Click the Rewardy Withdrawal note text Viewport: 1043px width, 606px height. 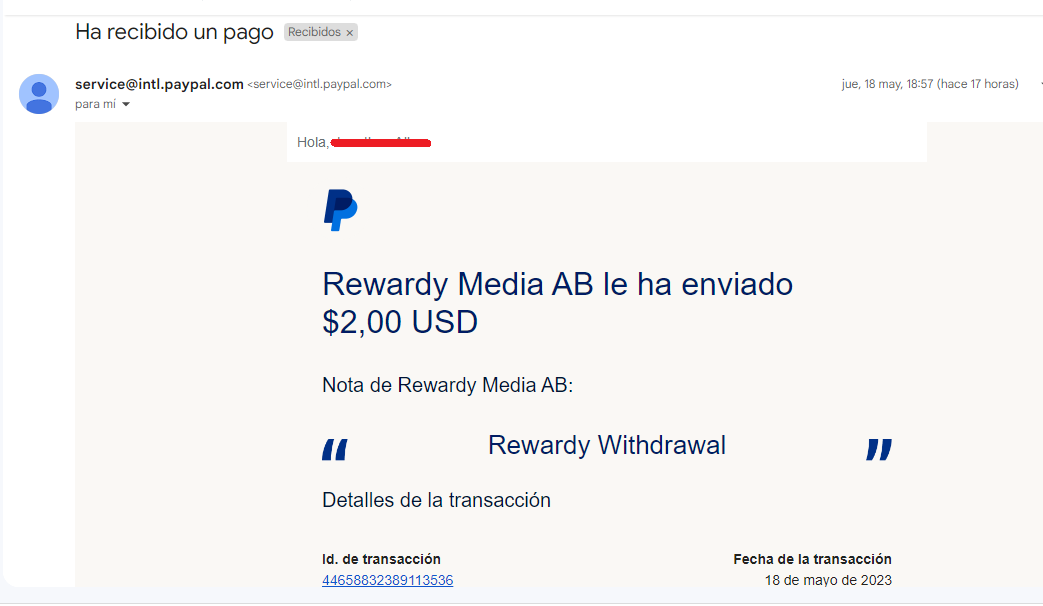coord(607,445)
